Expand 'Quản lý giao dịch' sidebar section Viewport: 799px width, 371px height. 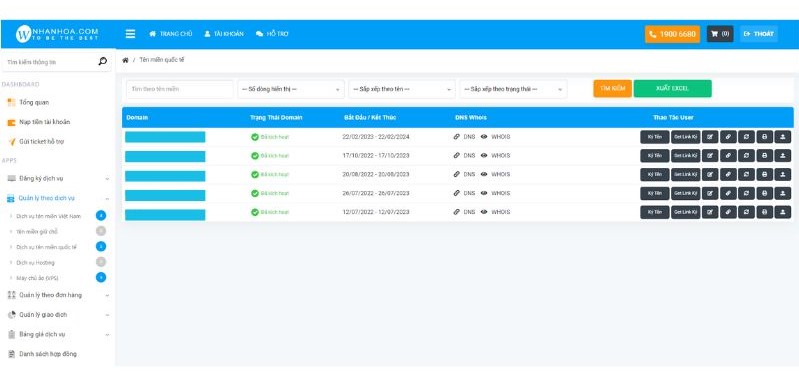click(x=58, y=315)
